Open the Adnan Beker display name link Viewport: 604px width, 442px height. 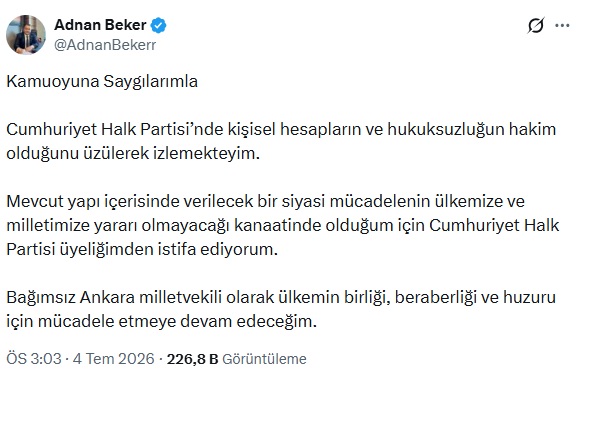pos(100,25)
